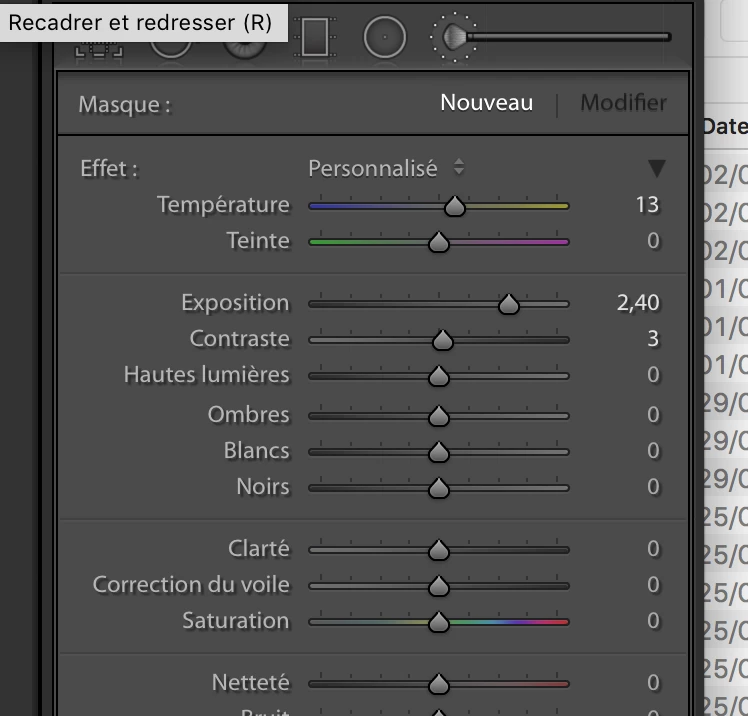Screen dimensions: 748x716
Task: Click the Ombres value field
Action: pyautogui.click(x=654, y=415)
